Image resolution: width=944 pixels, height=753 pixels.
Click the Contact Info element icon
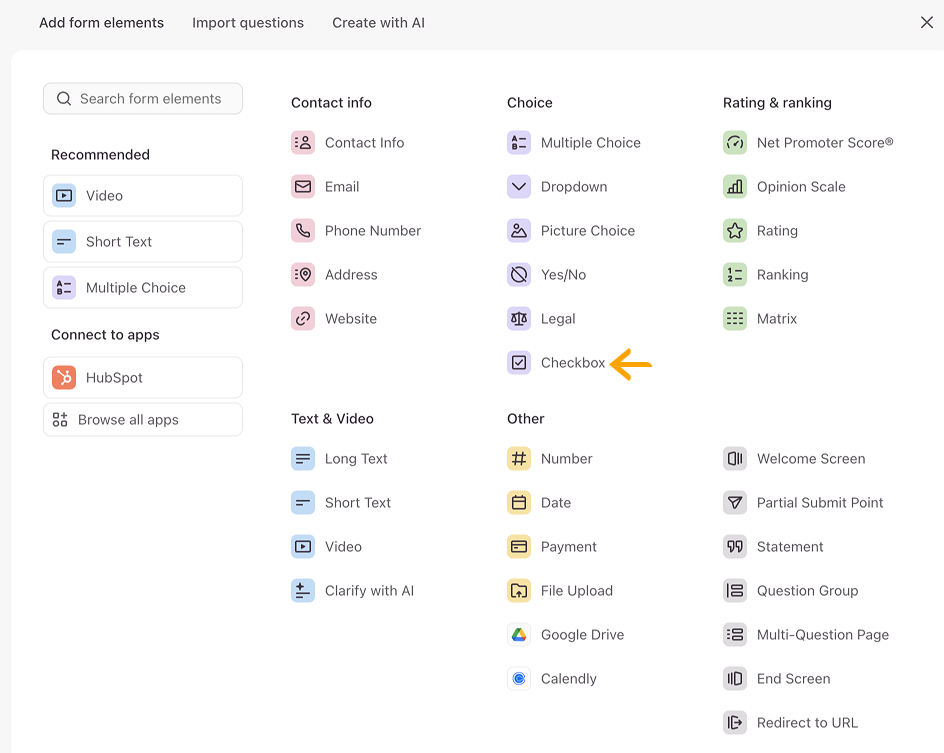click(x=303, y=143)
